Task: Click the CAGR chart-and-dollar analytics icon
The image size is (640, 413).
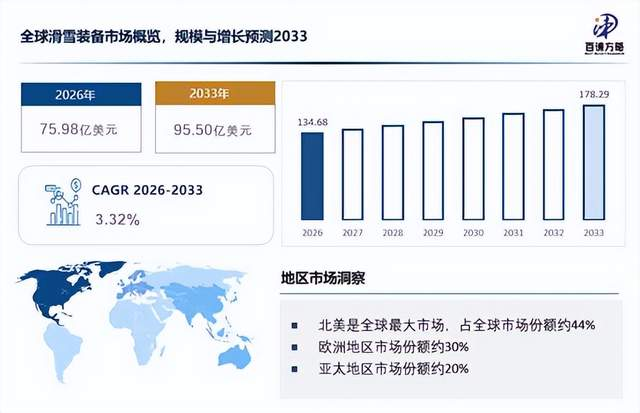Action: [63, 202]
